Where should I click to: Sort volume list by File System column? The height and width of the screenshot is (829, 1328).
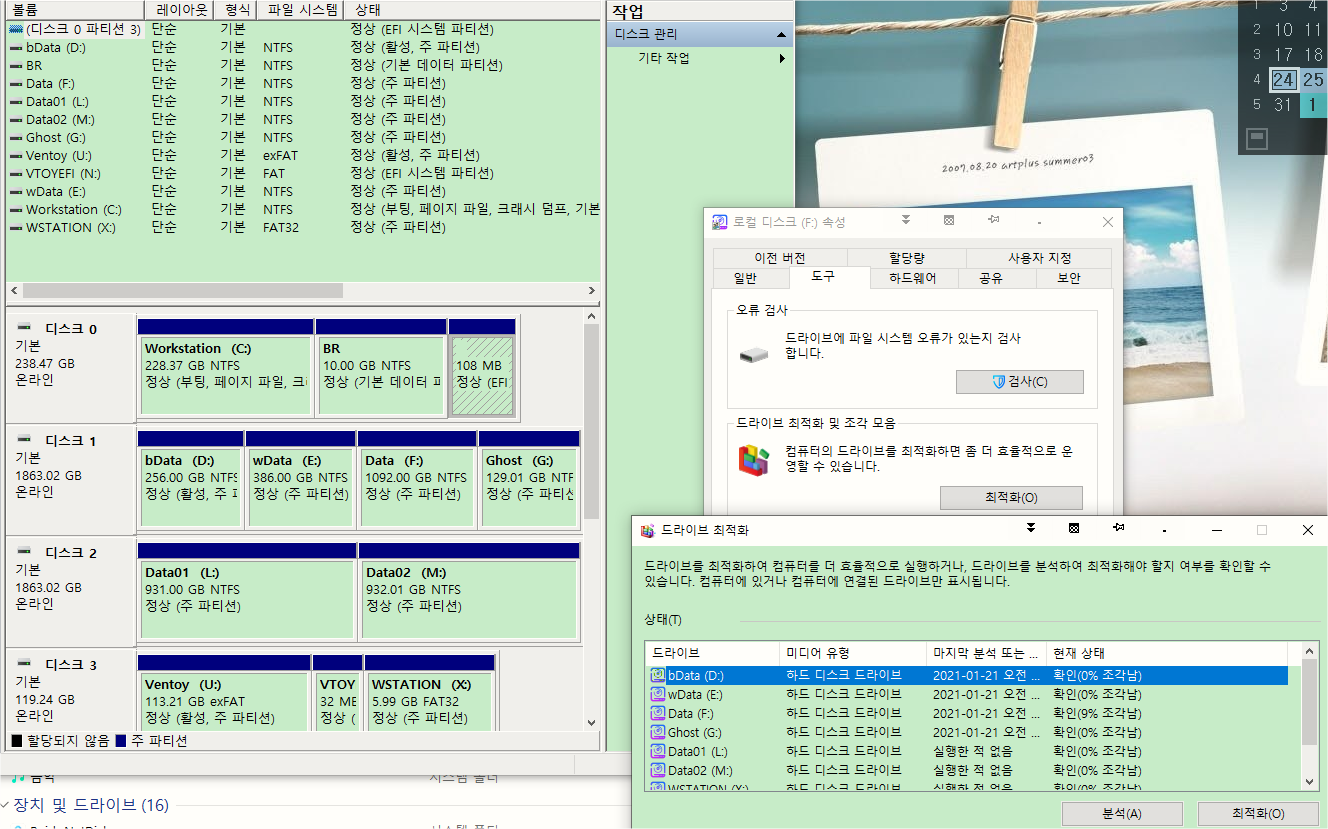coord(300,11)
